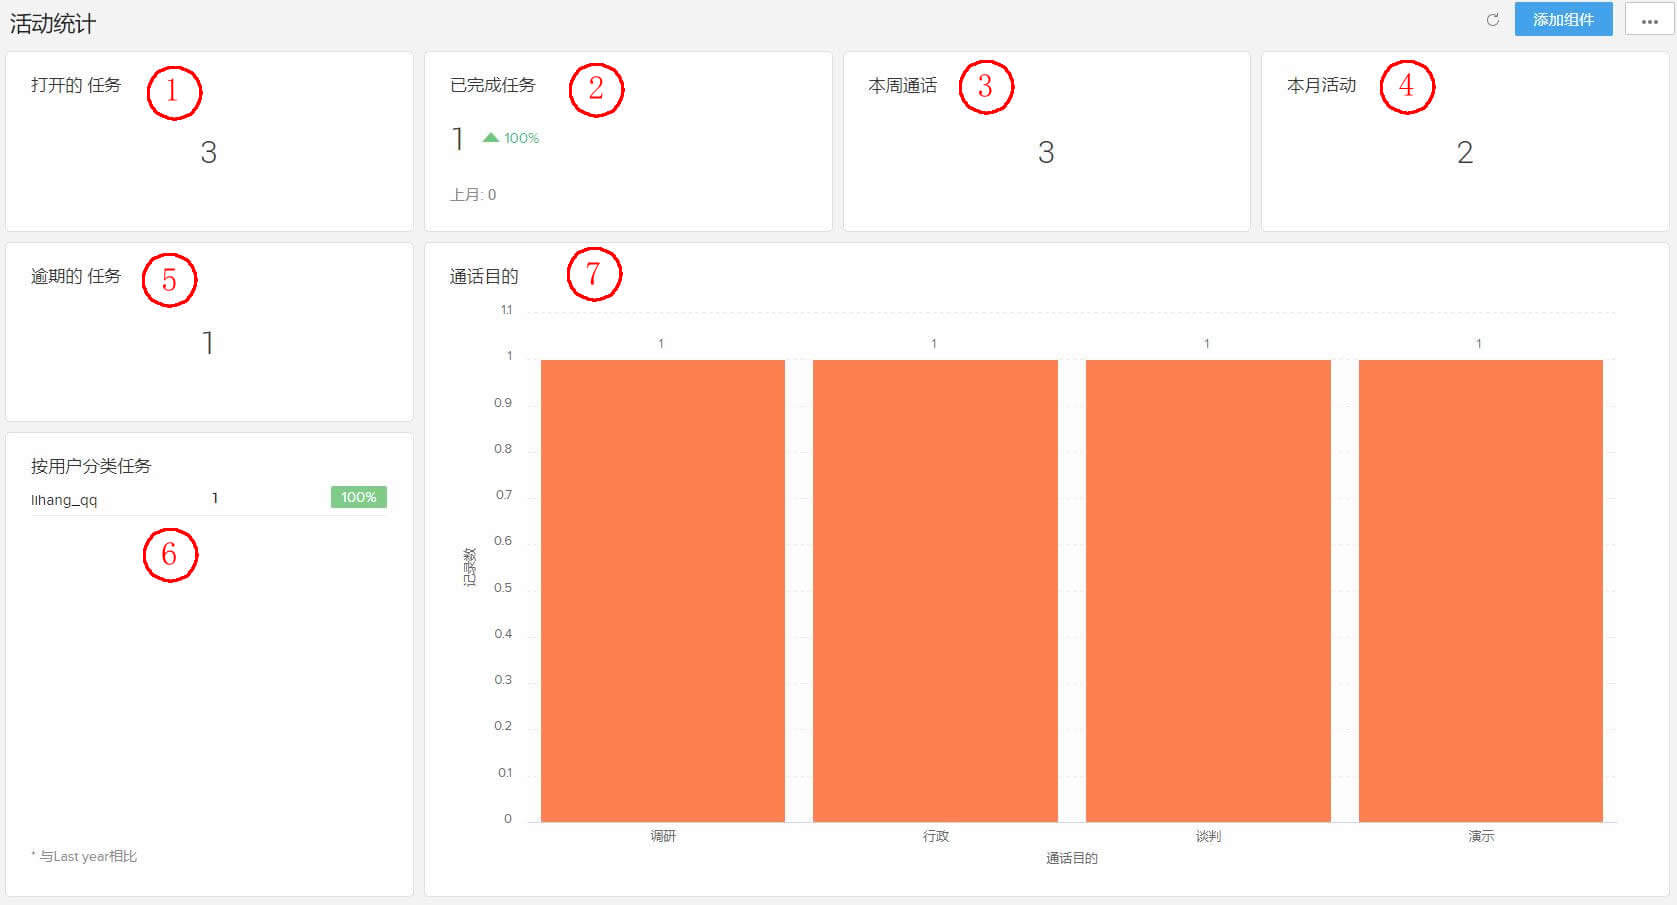Click the refresh icon
Viewport: 1677px width, 905px height.
coord(1492,19)
